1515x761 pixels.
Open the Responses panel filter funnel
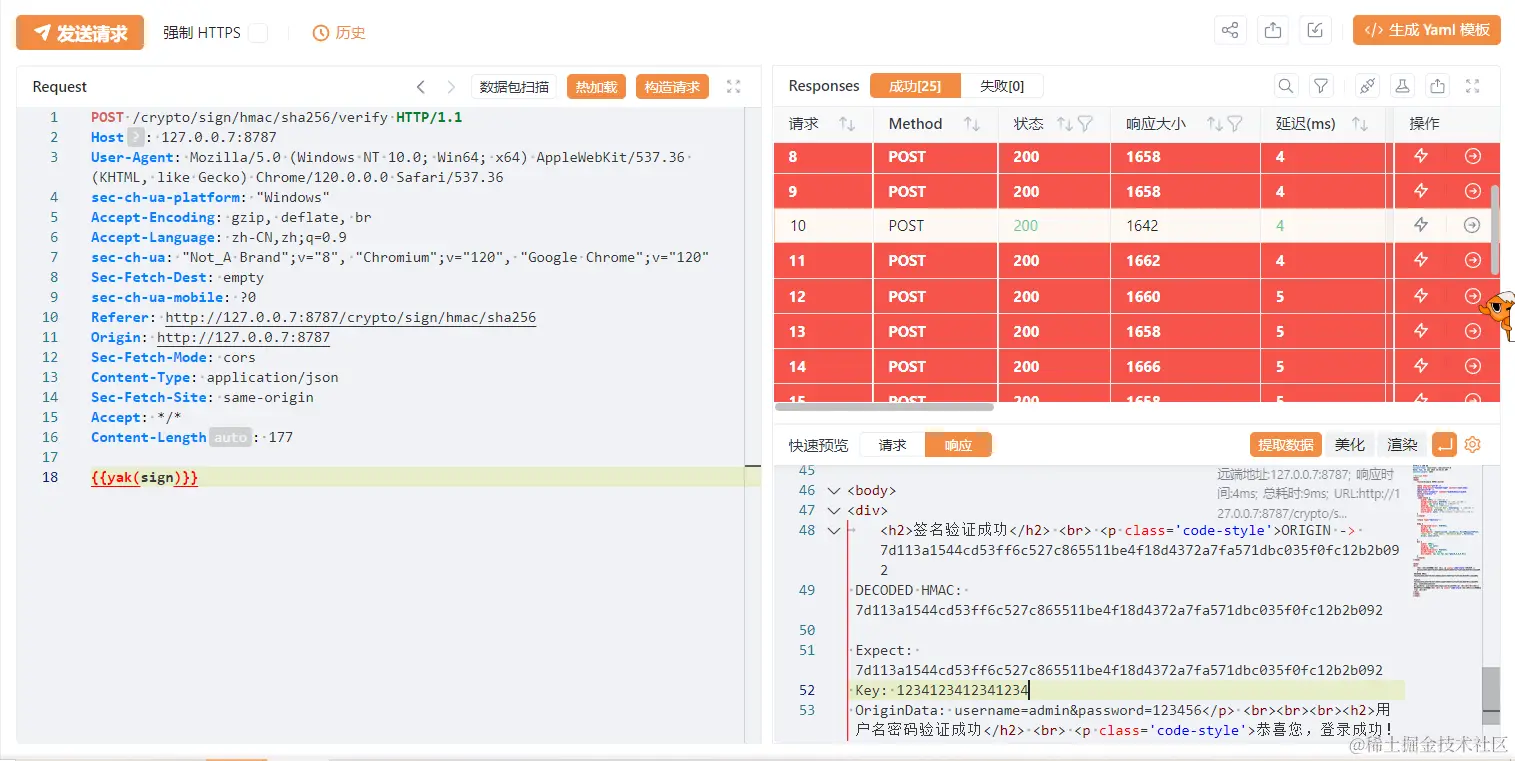point(1321,86)
